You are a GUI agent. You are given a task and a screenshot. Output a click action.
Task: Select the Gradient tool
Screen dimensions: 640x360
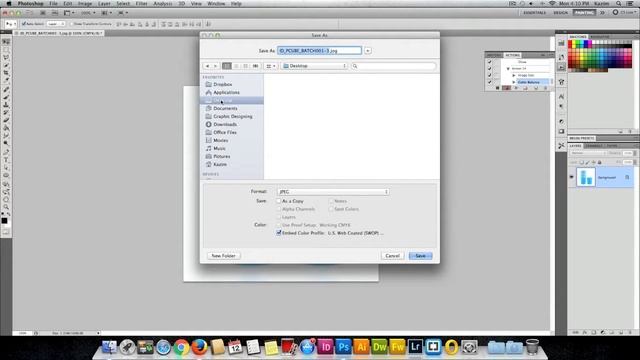tap(6, 128)
